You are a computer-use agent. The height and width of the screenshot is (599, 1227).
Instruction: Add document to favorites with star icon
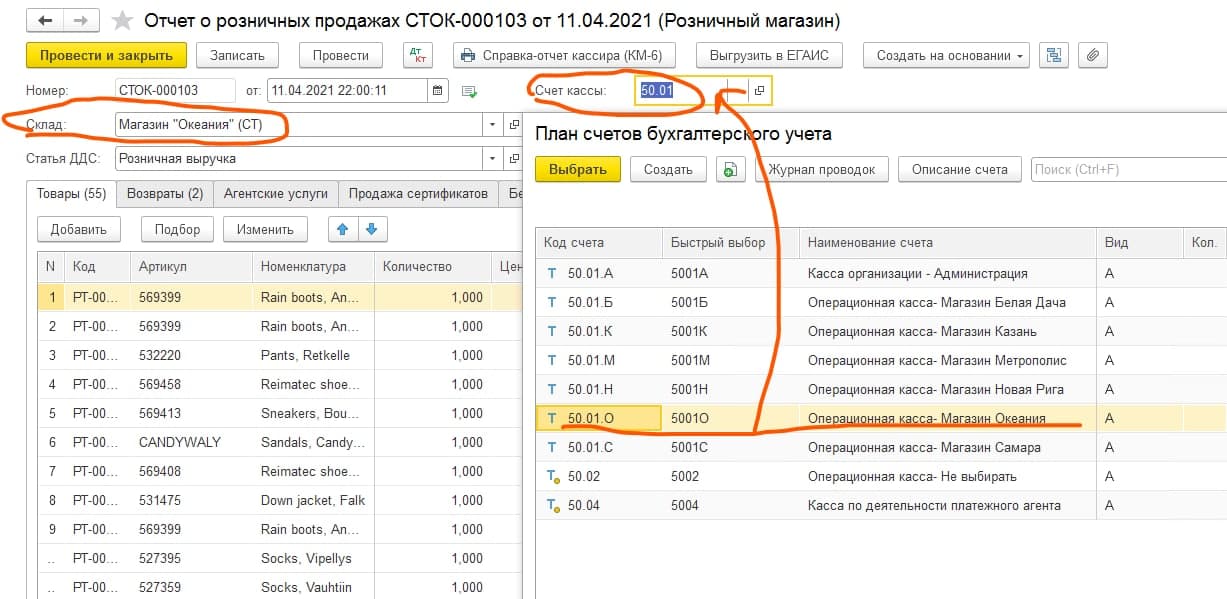click(x=122, y=20)
